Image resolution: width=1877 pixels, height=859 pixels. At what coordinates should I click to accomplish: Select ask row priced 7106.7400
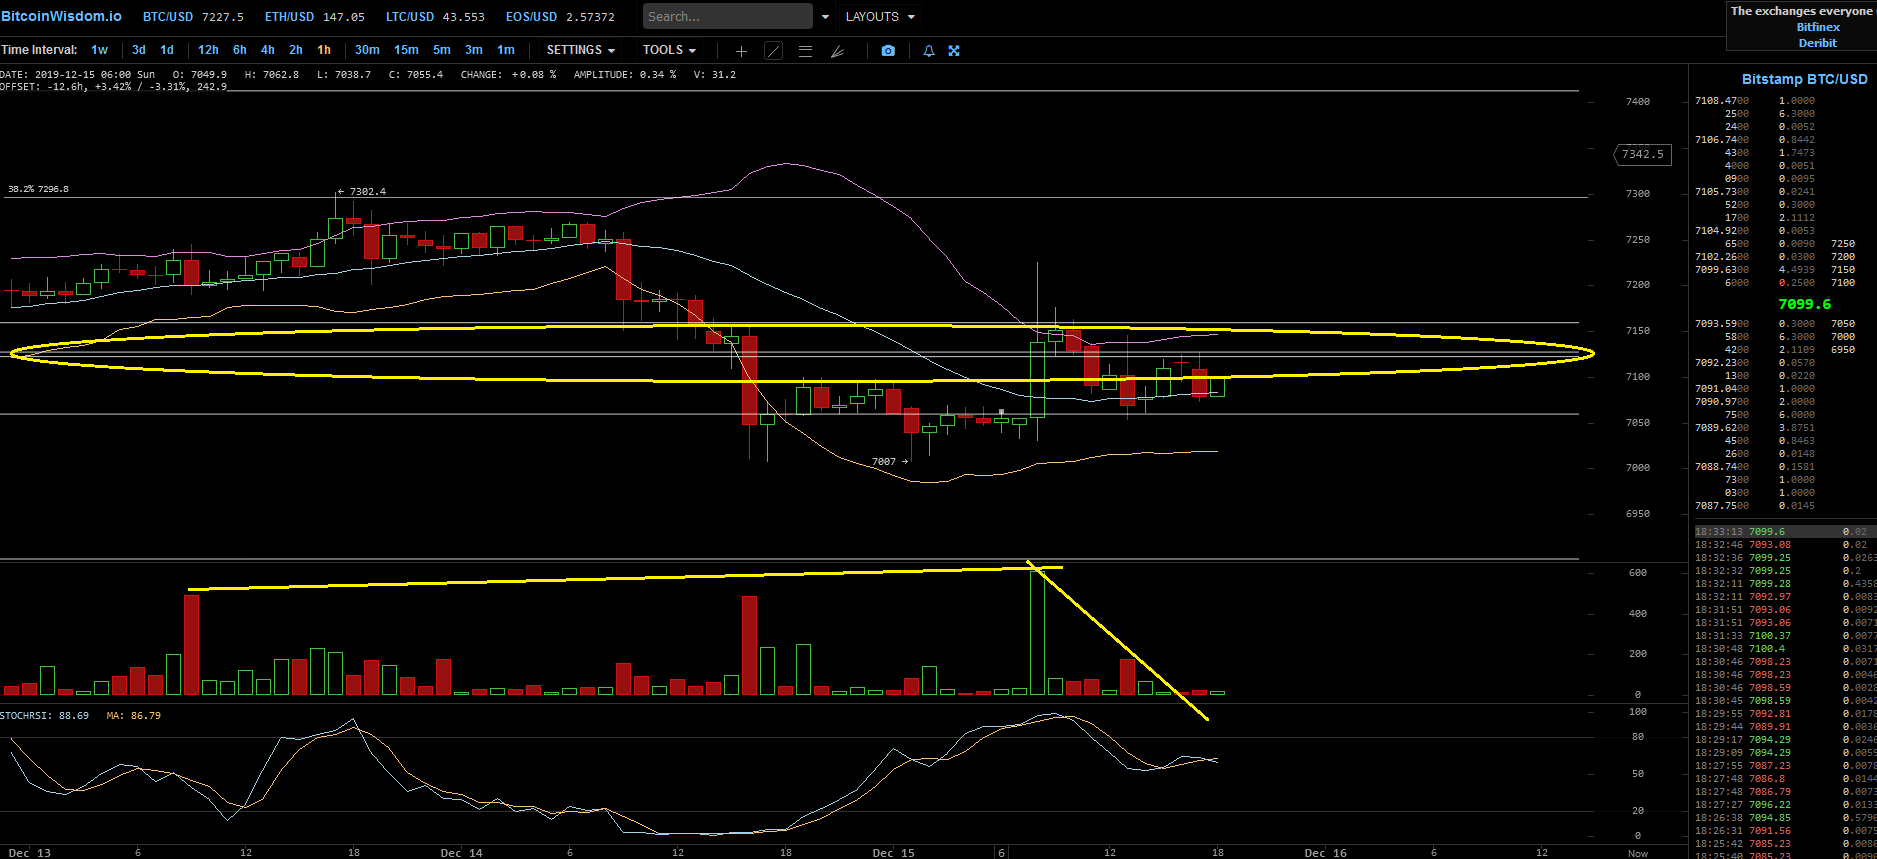click(x=1755, y=140)
